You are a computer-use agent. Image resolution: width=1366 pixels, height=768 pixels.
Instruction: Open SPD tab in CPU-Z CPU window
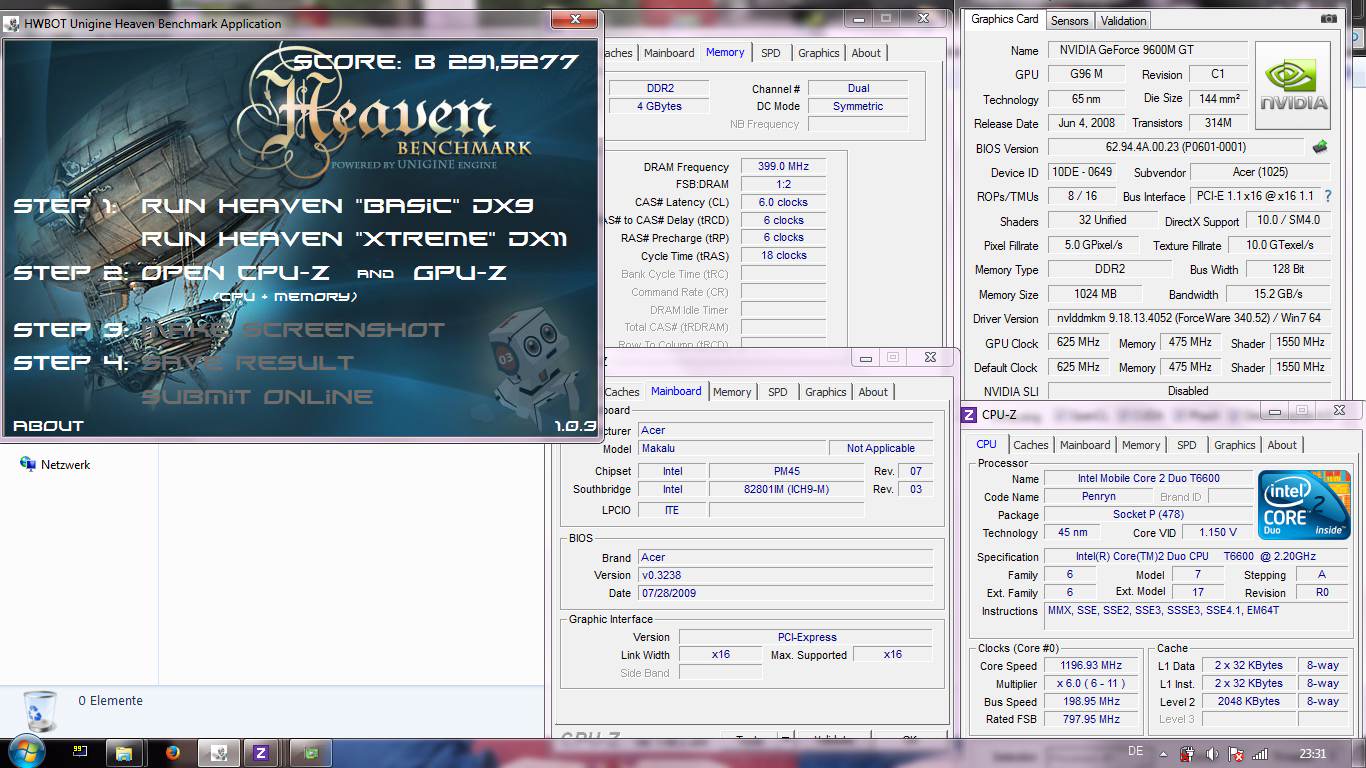coord(1186,445)
